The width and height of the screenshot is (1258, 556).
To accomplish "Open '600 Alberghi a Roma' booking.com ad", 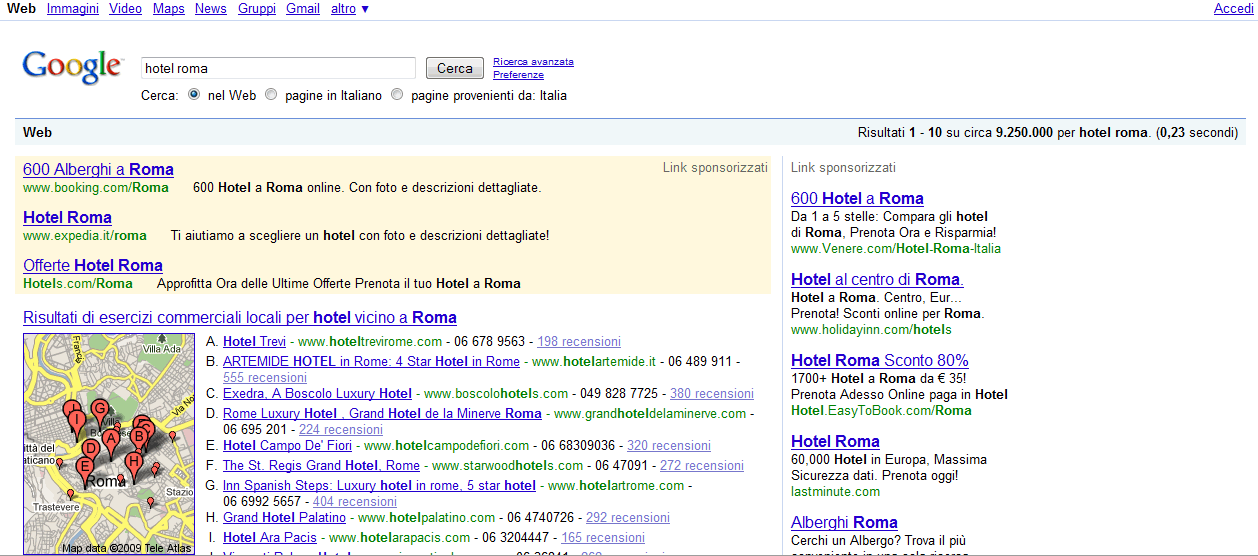I will coord(98,170).
